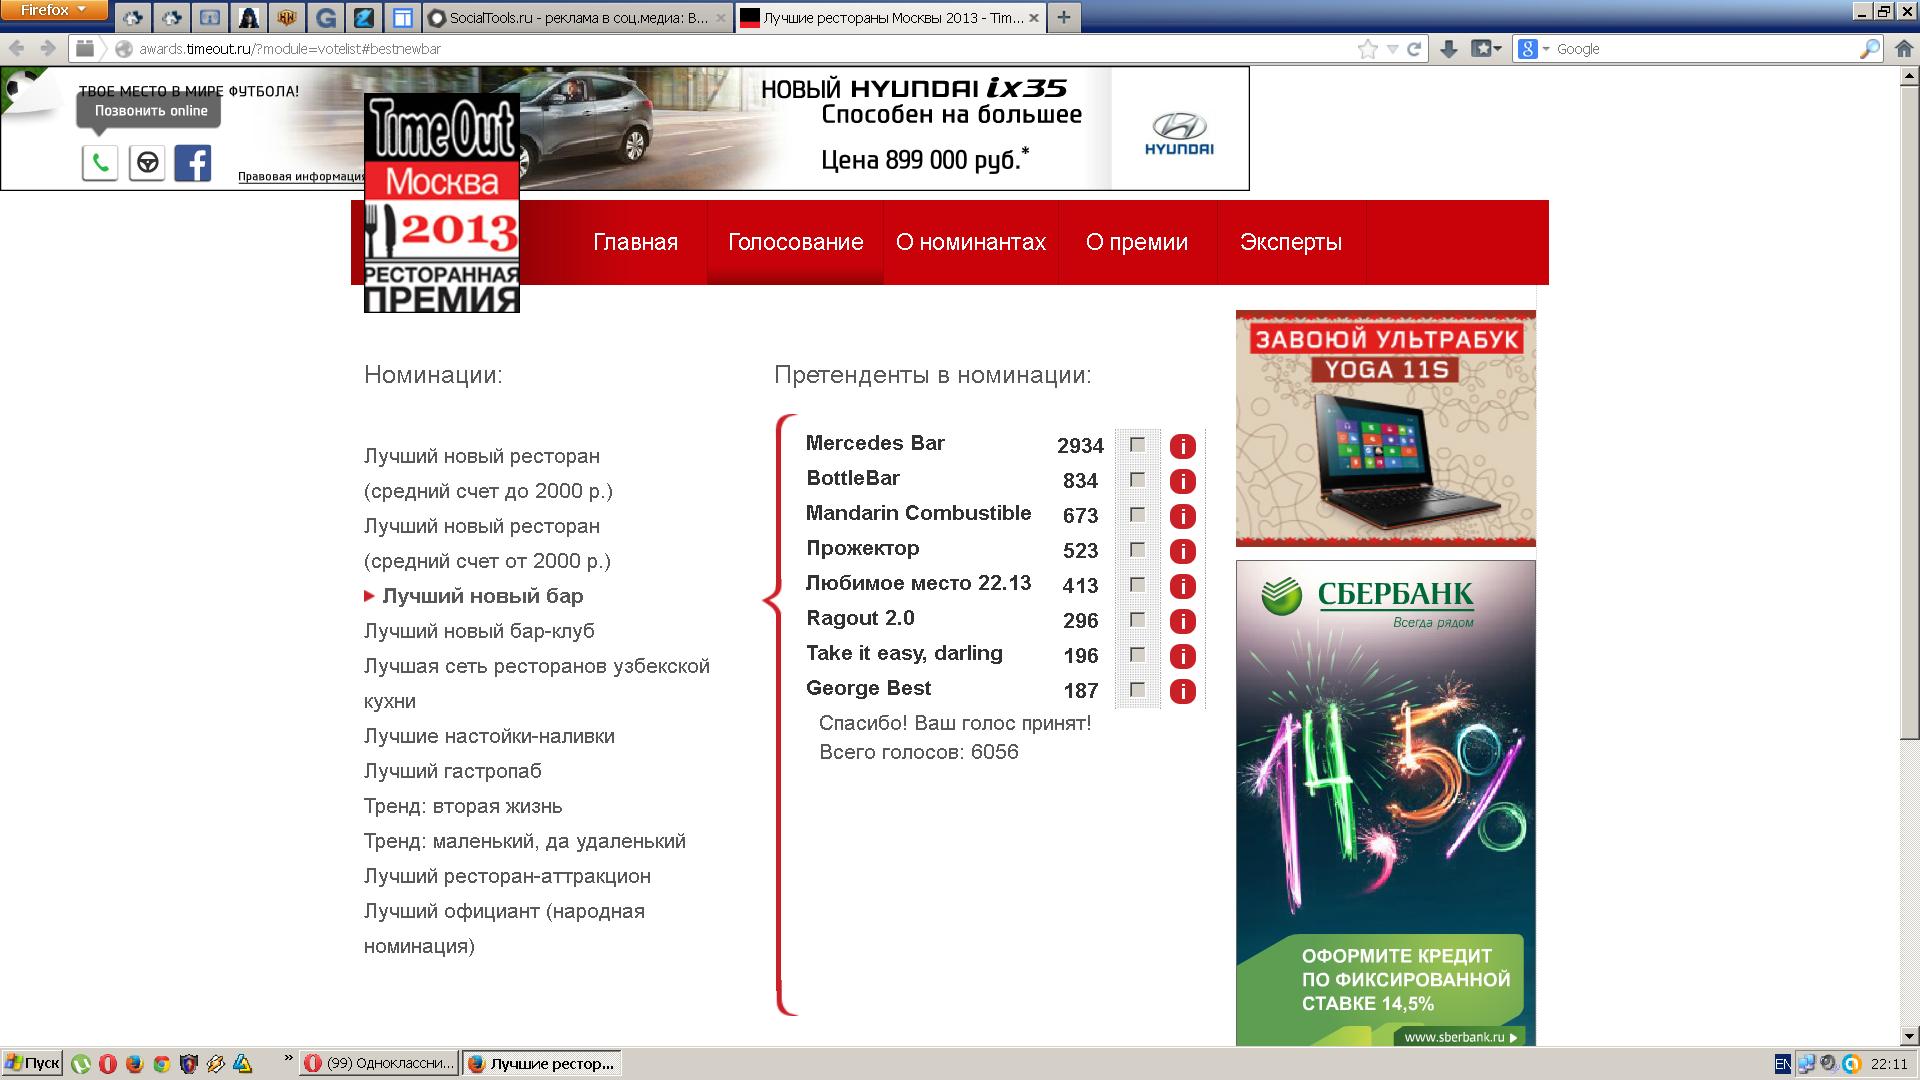Open the pinned tab with G logo
1920x1080 pixels.
click(x=325, y=18)
